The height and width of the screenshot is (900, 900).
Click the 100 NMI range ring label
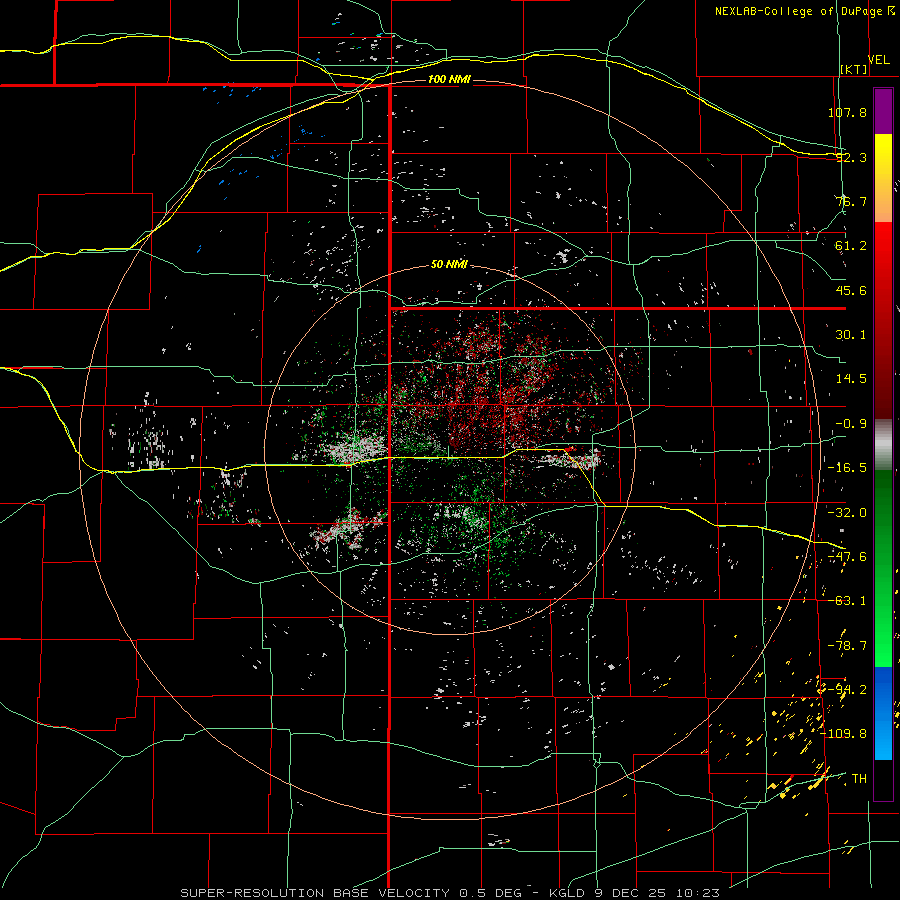coord(449,79)
